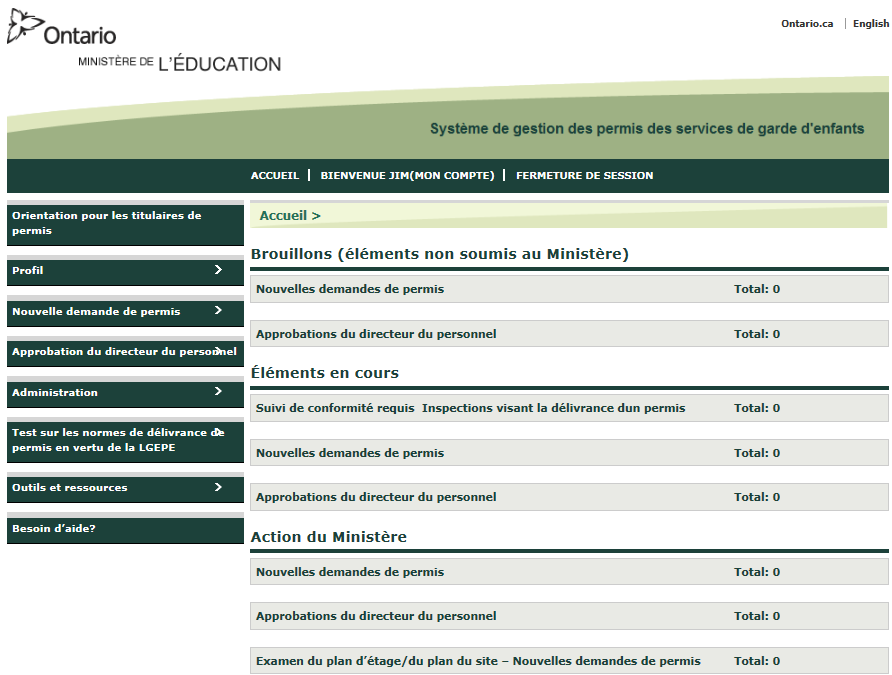
Task: Open the Besoin d'aide? menu item
Action: (x=125, y=530)
